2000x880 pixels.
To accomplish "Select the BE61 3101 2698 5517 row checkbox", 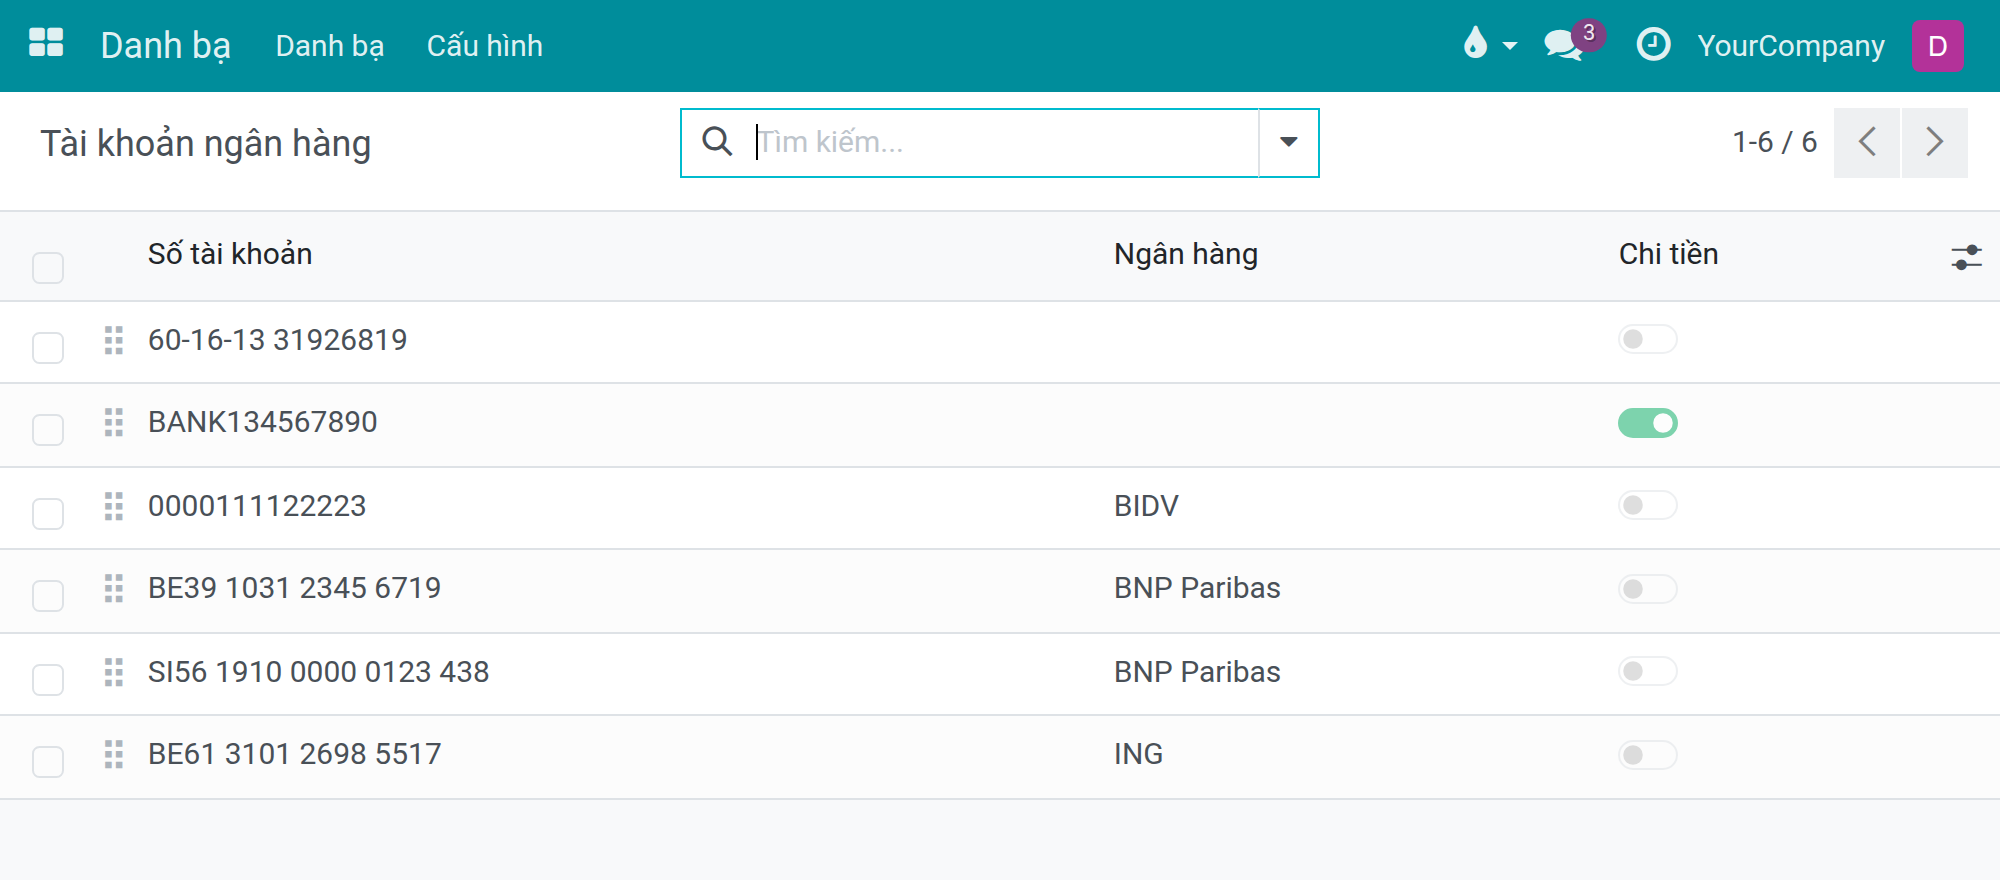I will tap(48, 762).
